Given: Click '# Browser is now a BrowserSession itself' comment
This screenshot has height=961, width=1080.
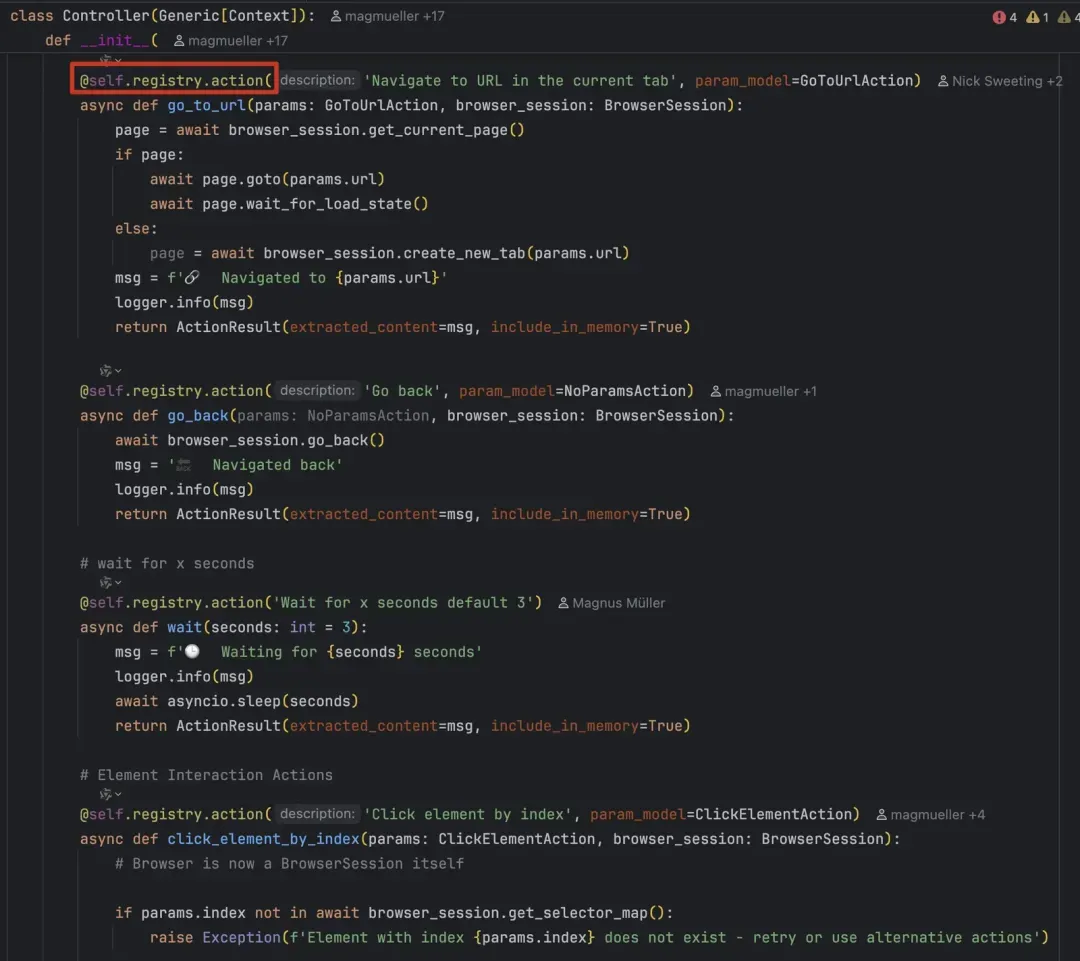Looking at the screenshot, I should coord(289,864).
